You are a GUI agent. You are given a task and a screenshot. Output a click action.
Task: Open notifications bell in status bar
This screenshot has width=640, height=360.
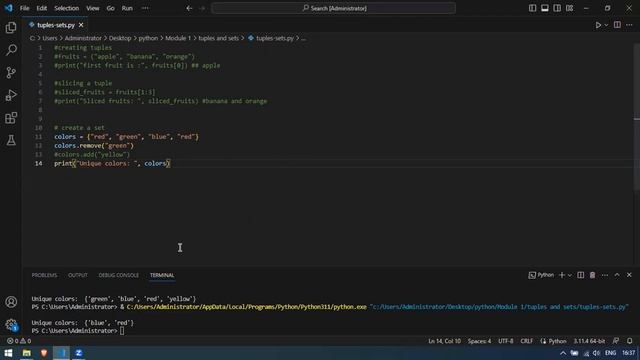(x=629, y=341)
